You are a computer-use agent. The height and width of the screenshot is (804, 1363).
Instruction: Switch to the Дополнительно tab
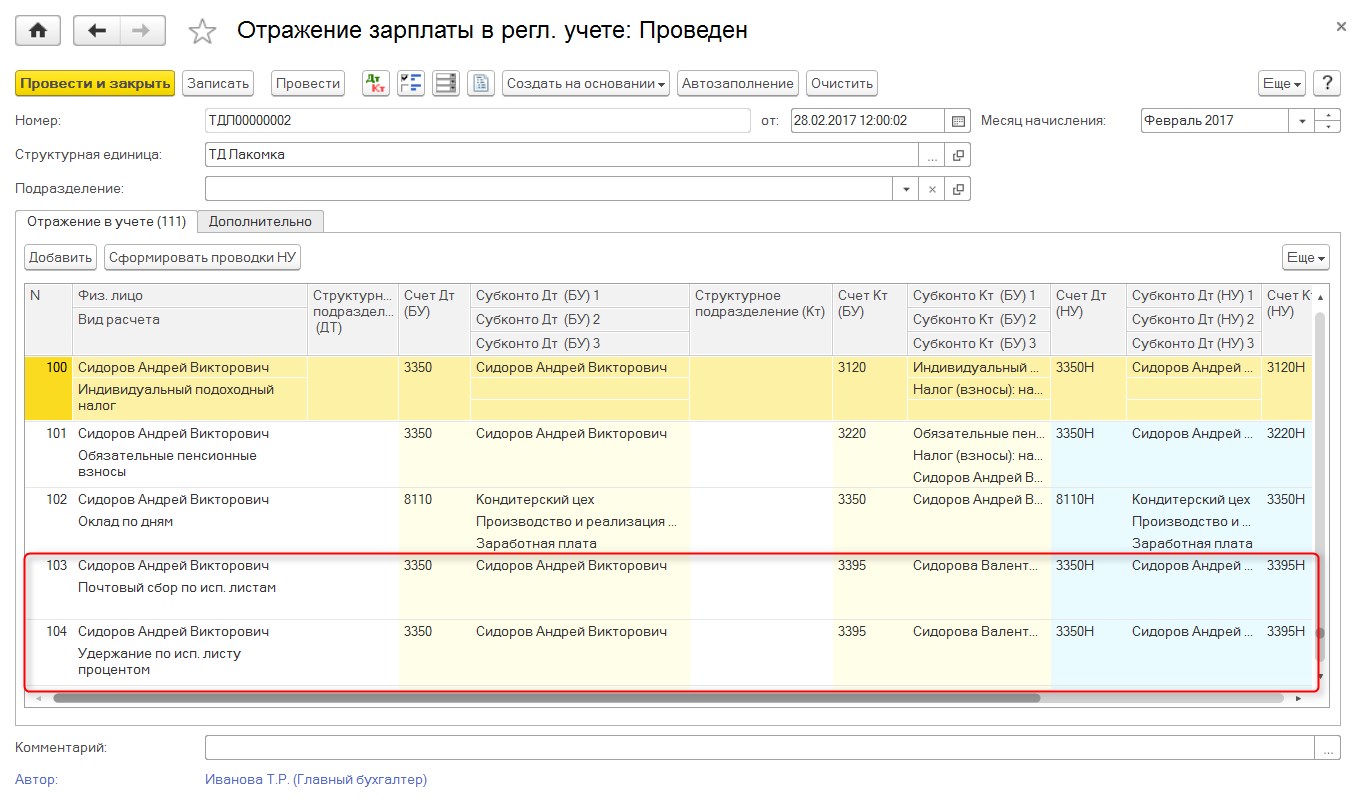click(260, 221)
